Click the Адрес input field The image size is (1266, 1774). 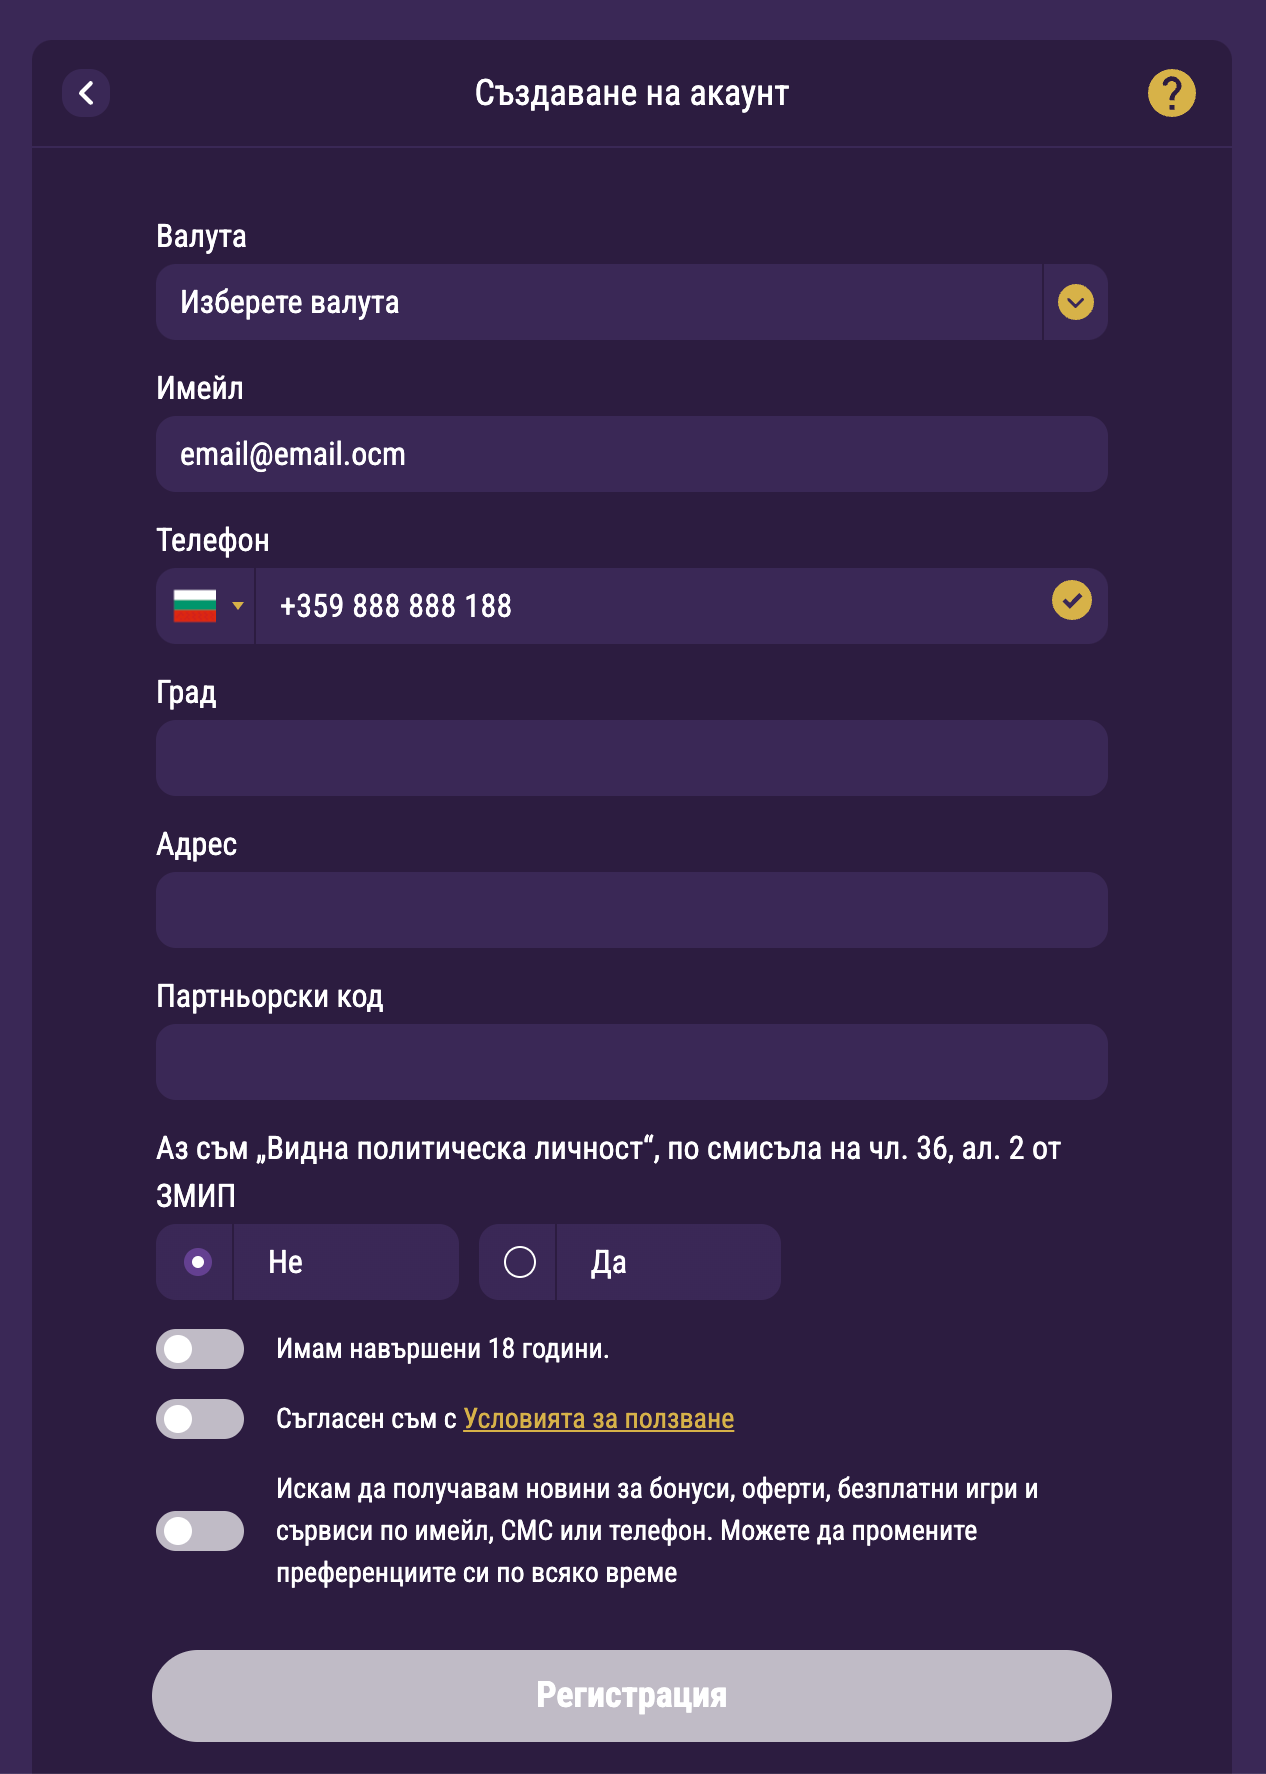[x=631, y=910]
